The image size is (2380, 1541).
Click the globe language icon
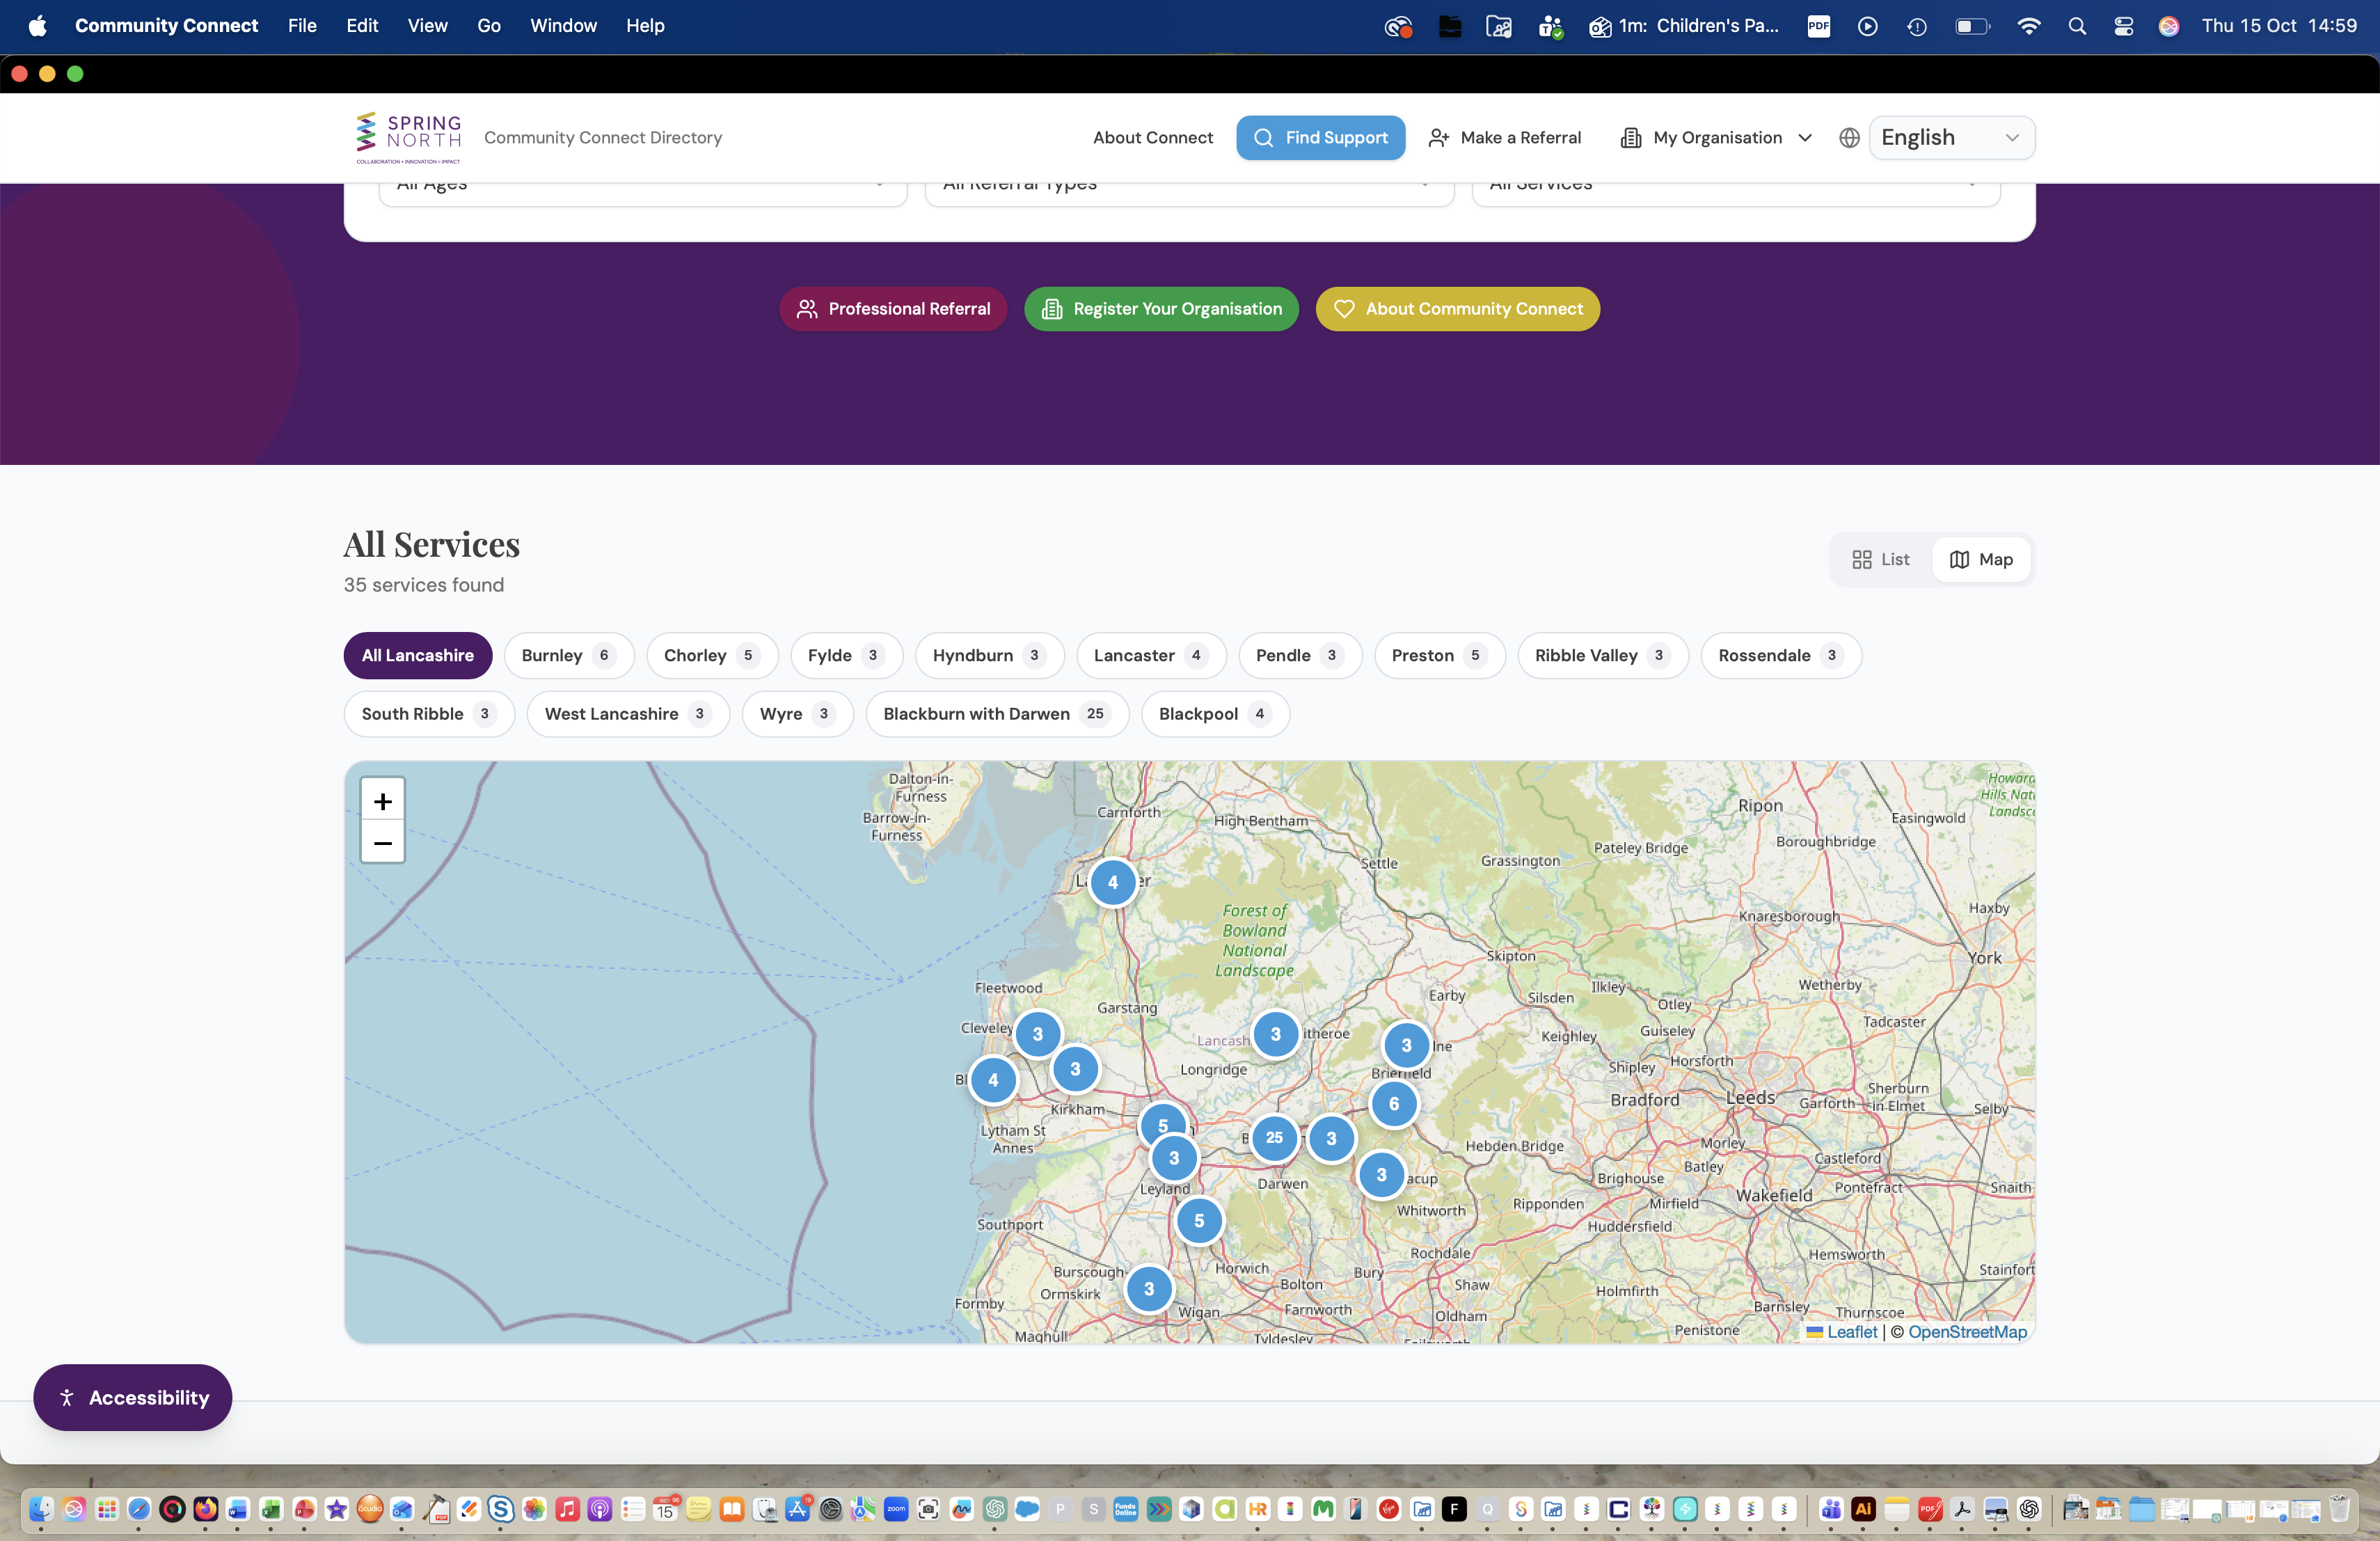point(1849,138)
